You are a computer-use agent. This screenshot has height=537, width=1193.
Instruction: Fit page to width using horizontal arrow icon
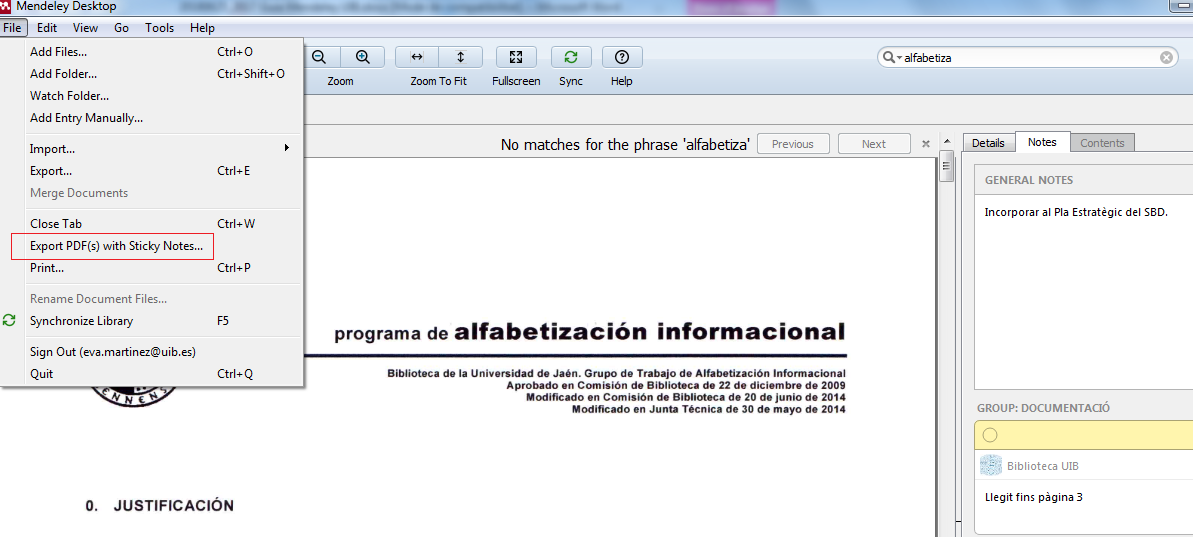pyautogui.click(x=416, y=57)
